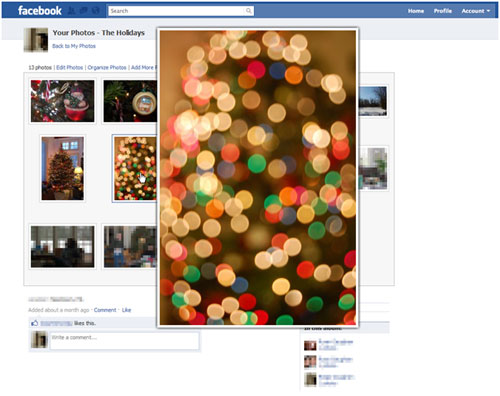Click the thumbs-up like icon
Viewport: 500px width, 396px height.
coord(35,323)
